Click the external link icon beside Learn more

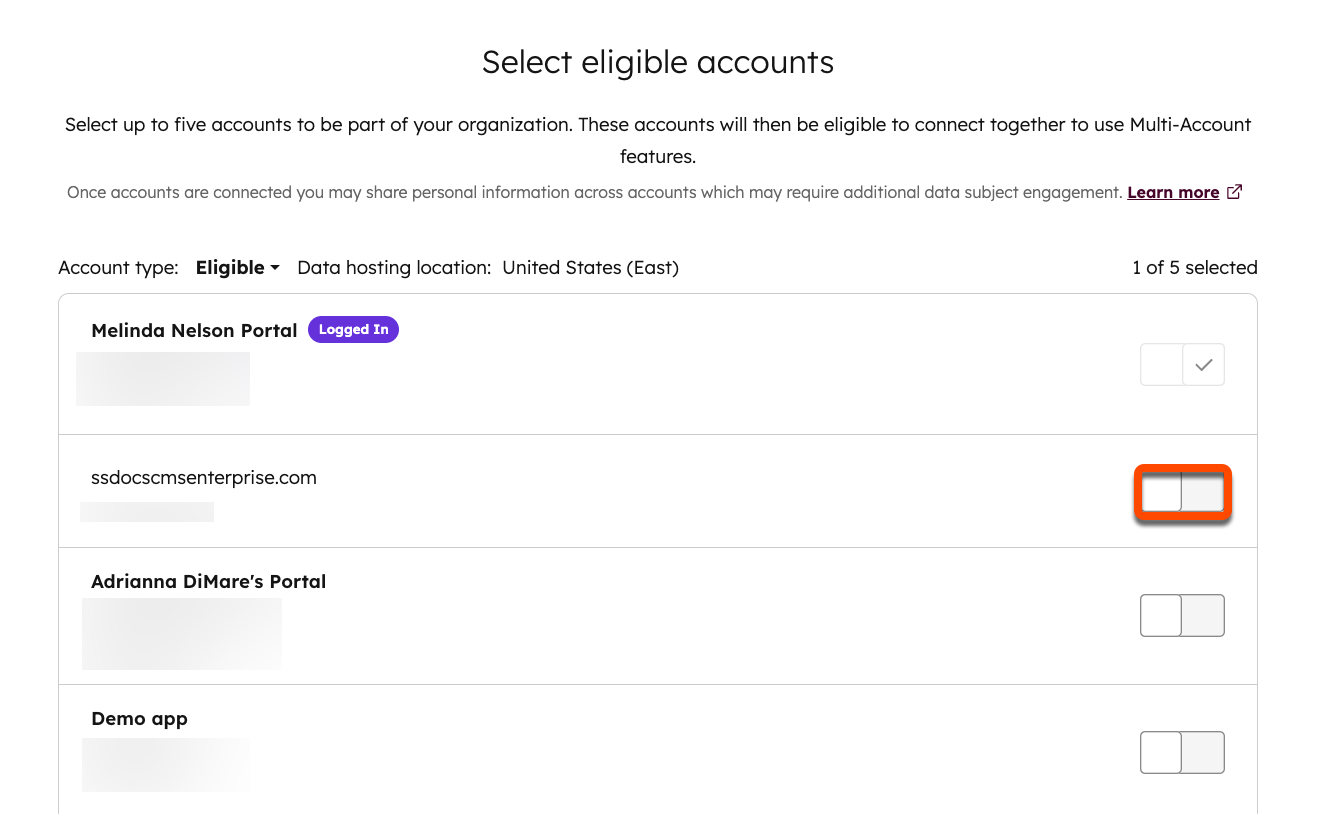[1234, 191]
